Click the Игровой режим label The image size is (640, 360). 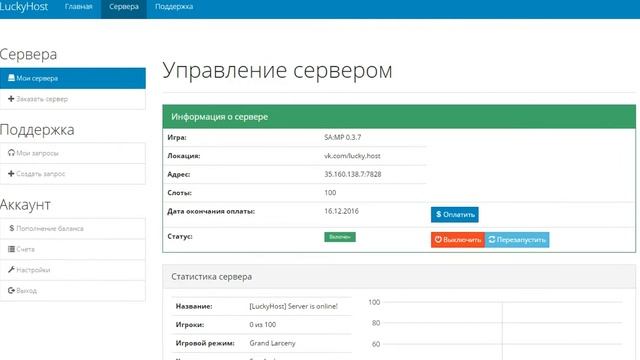[205, 343]
